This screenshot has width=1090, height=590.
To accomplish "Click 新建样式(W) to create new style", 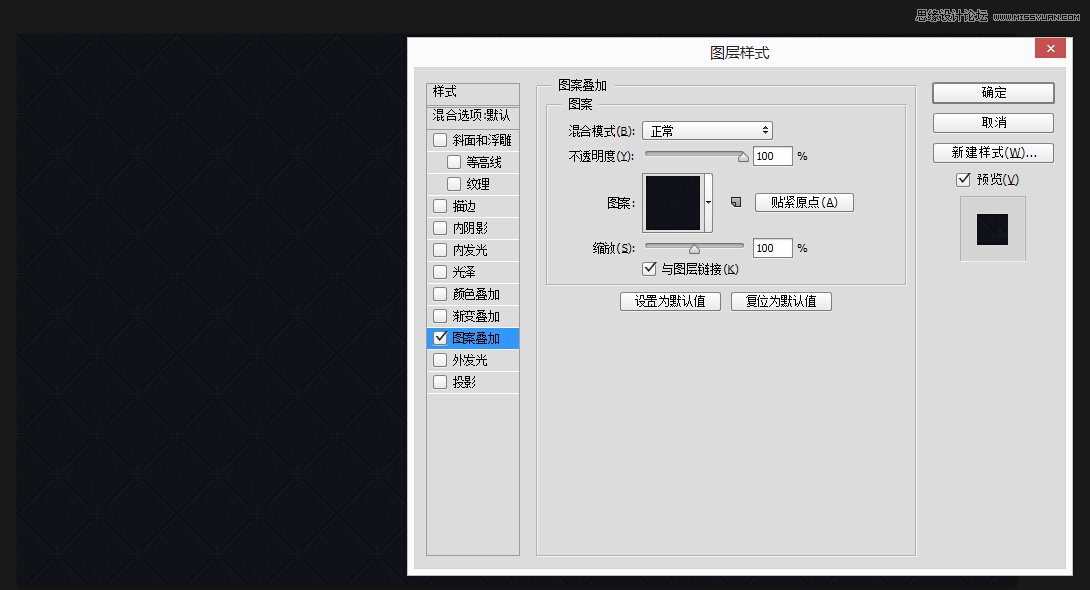I will click(993, 152).
